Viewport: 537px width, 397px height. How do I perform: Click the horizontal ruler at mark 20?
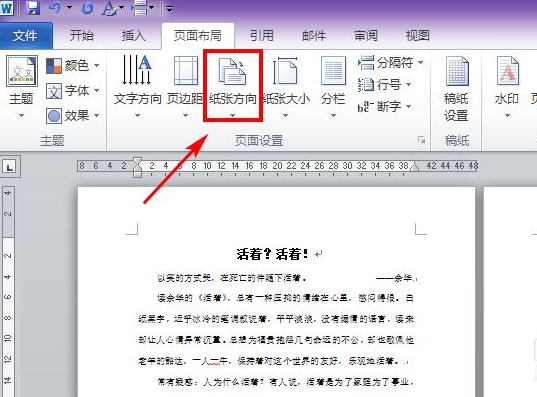[277, 166]
